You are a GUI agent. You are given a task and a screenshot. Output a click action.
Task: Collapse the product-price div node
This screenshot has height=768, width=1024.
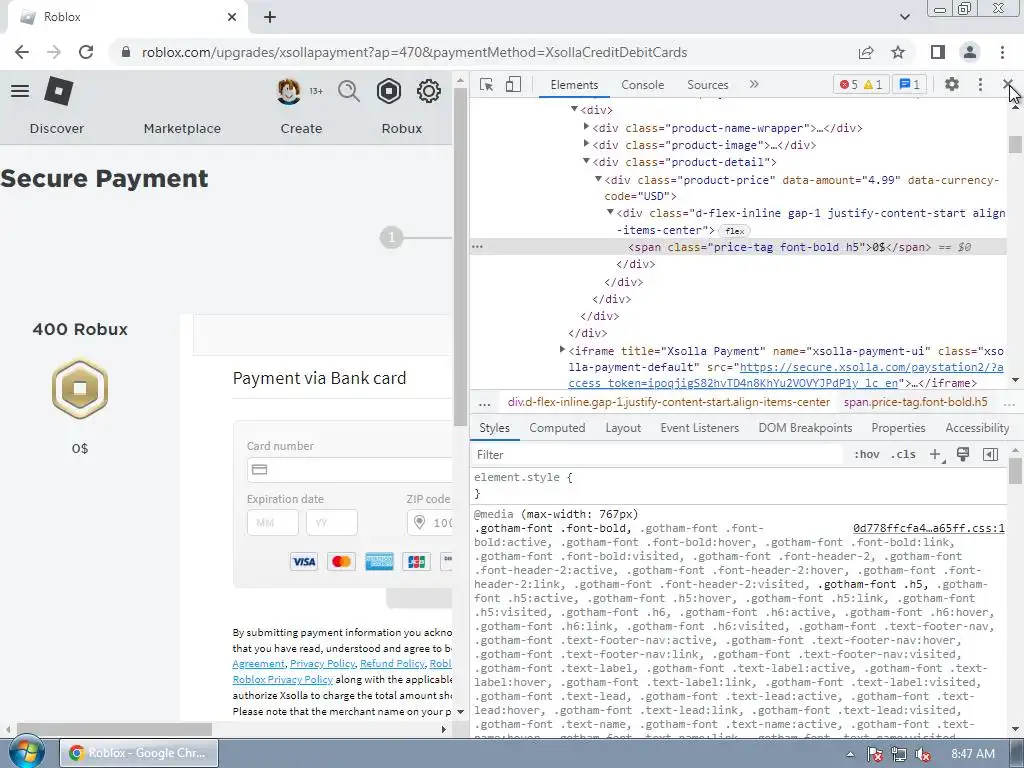pyautogui.click(x=598, y=179)
